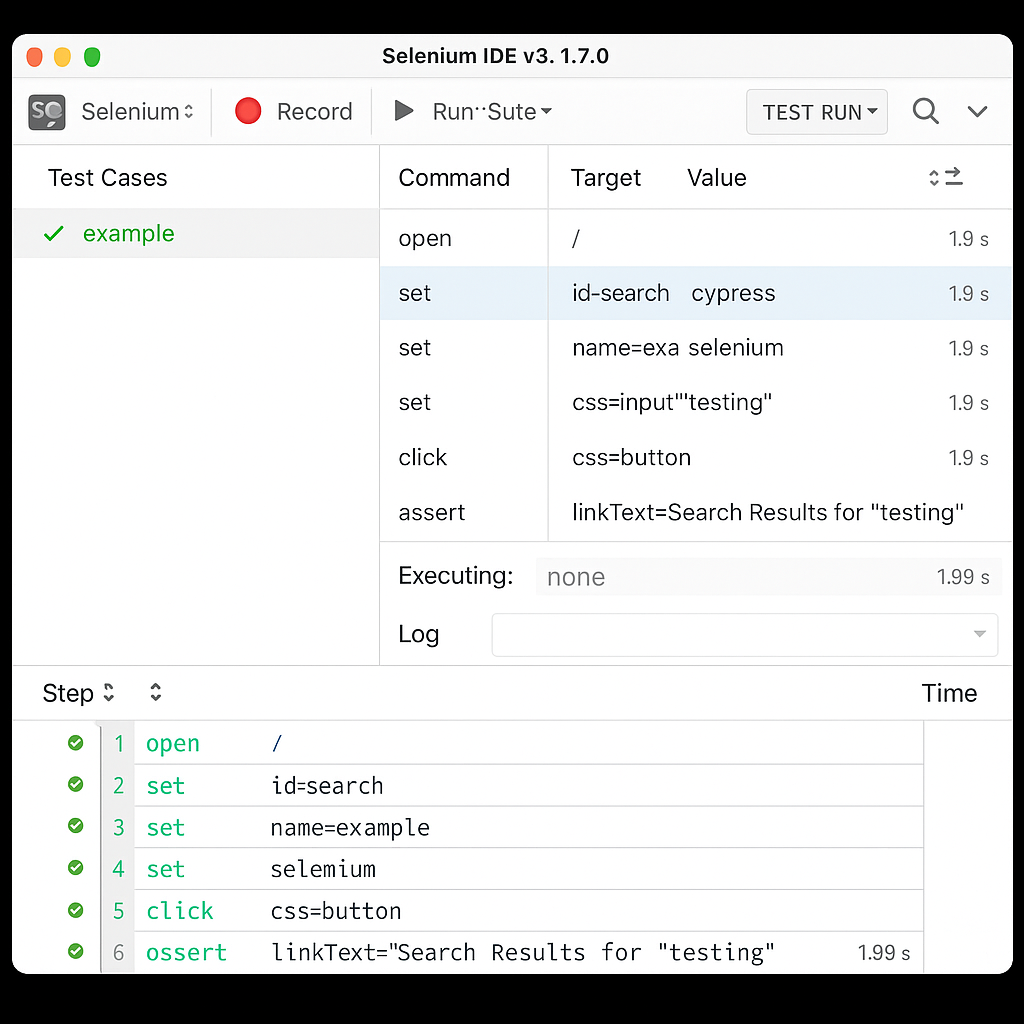This screenshot has height=1024, width=1024.
Task: Open the TEST RUN dropdown
Action: point(817,112)
